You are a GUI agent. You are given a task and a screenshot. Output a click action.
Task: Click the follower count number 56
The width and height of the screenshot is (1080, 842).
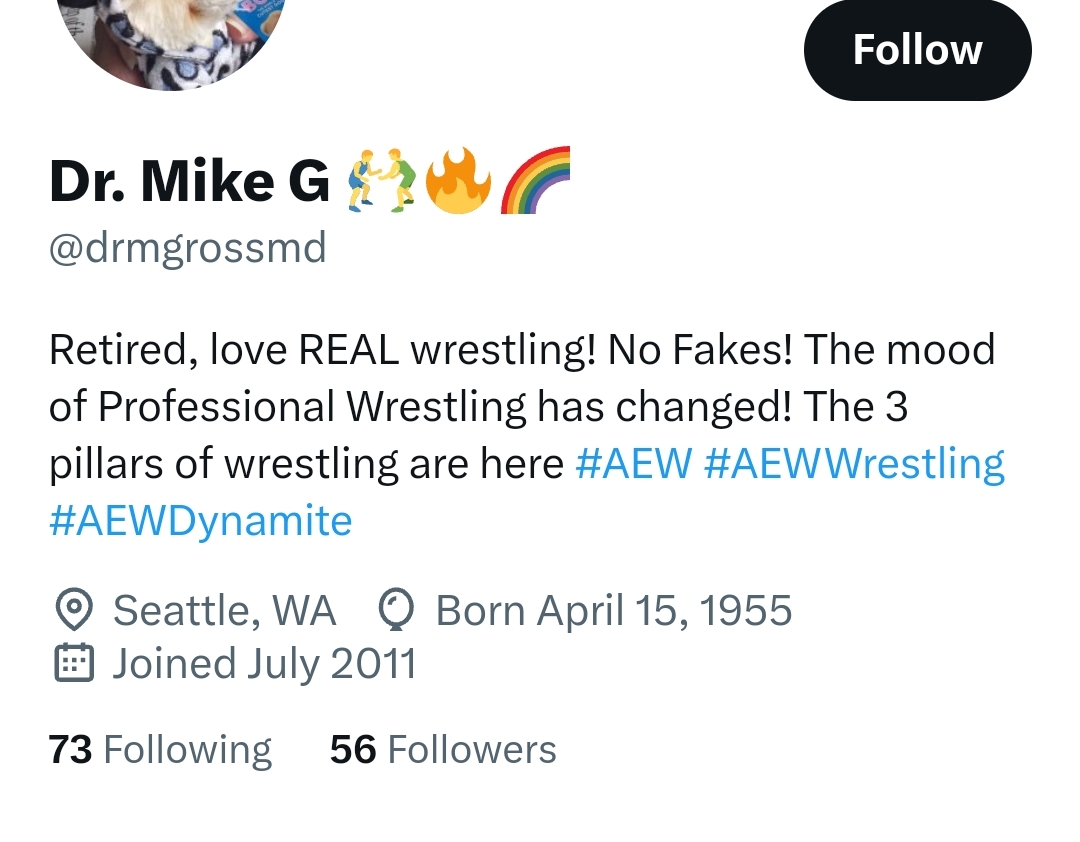coord(353,750)
